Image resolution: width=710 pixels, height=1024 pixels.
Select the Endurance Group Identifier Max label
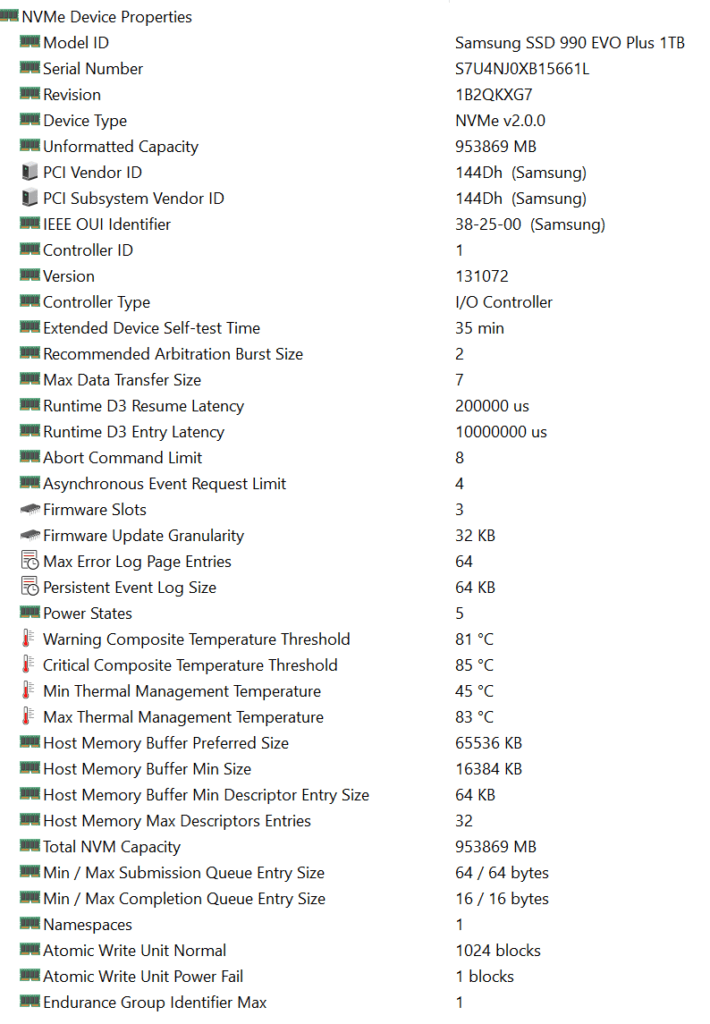tap(155, 1002)
